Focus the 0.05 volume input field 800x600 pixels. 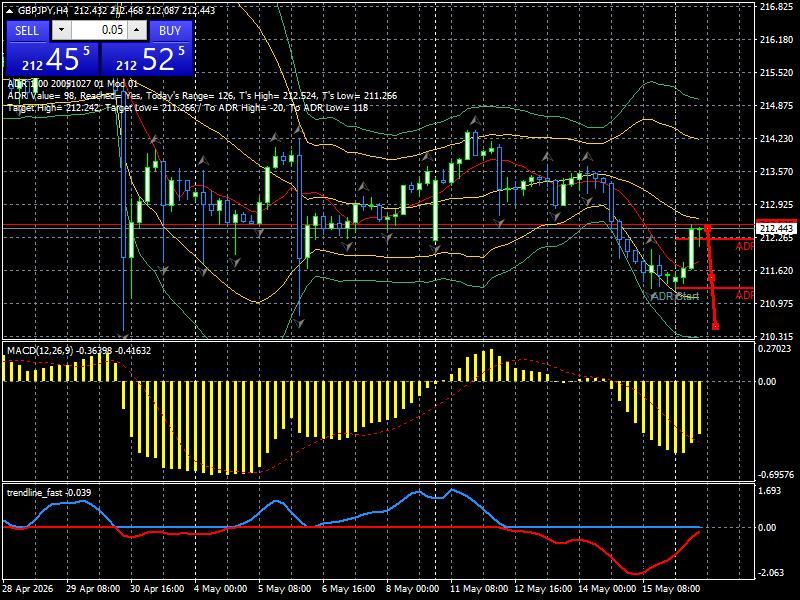pos(99,30)
